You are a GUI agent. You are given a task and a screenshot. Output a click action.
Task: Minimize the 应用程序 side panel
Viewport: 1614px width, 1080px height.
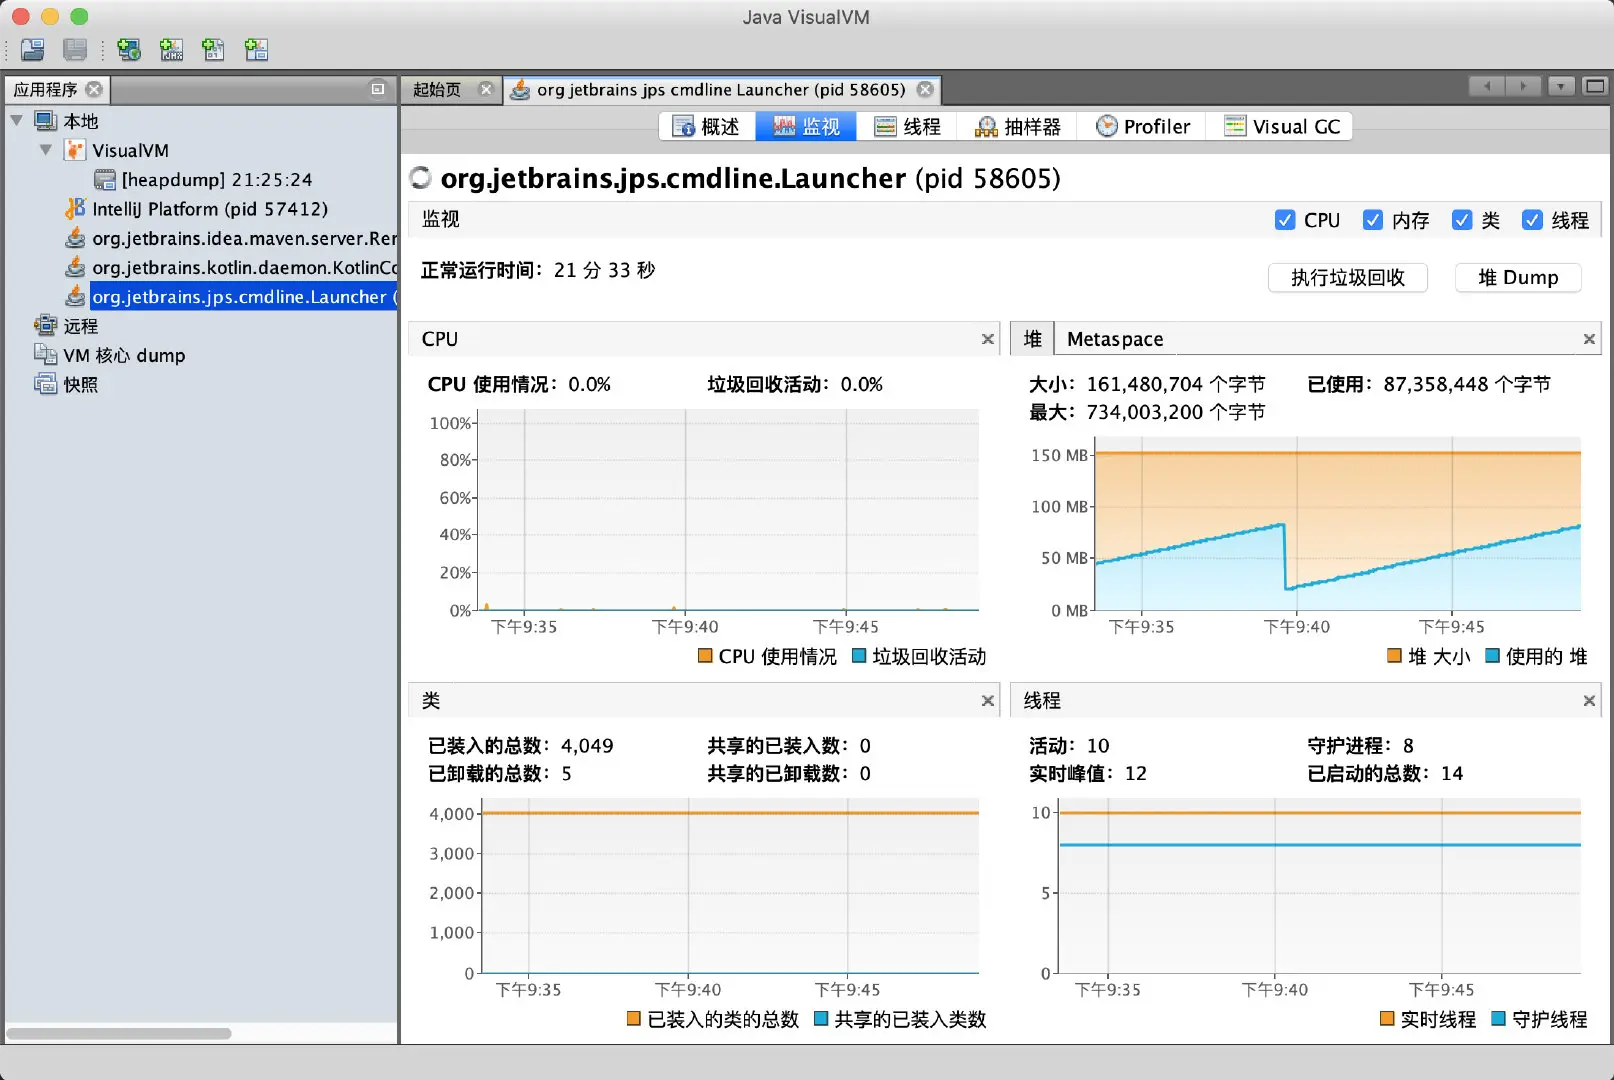coord(378,89)
